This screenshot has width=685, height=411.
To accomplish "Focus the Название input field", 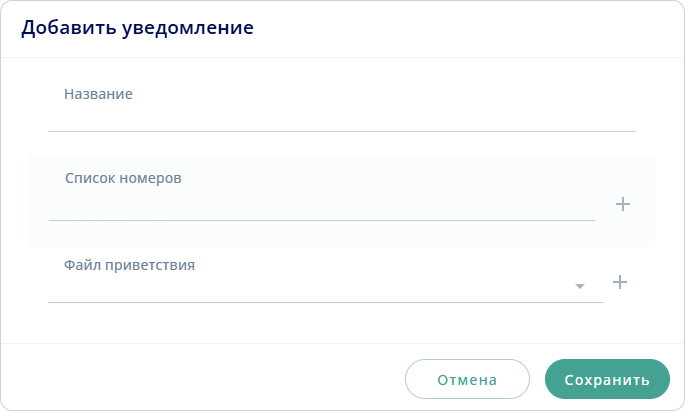I will 341,115.
